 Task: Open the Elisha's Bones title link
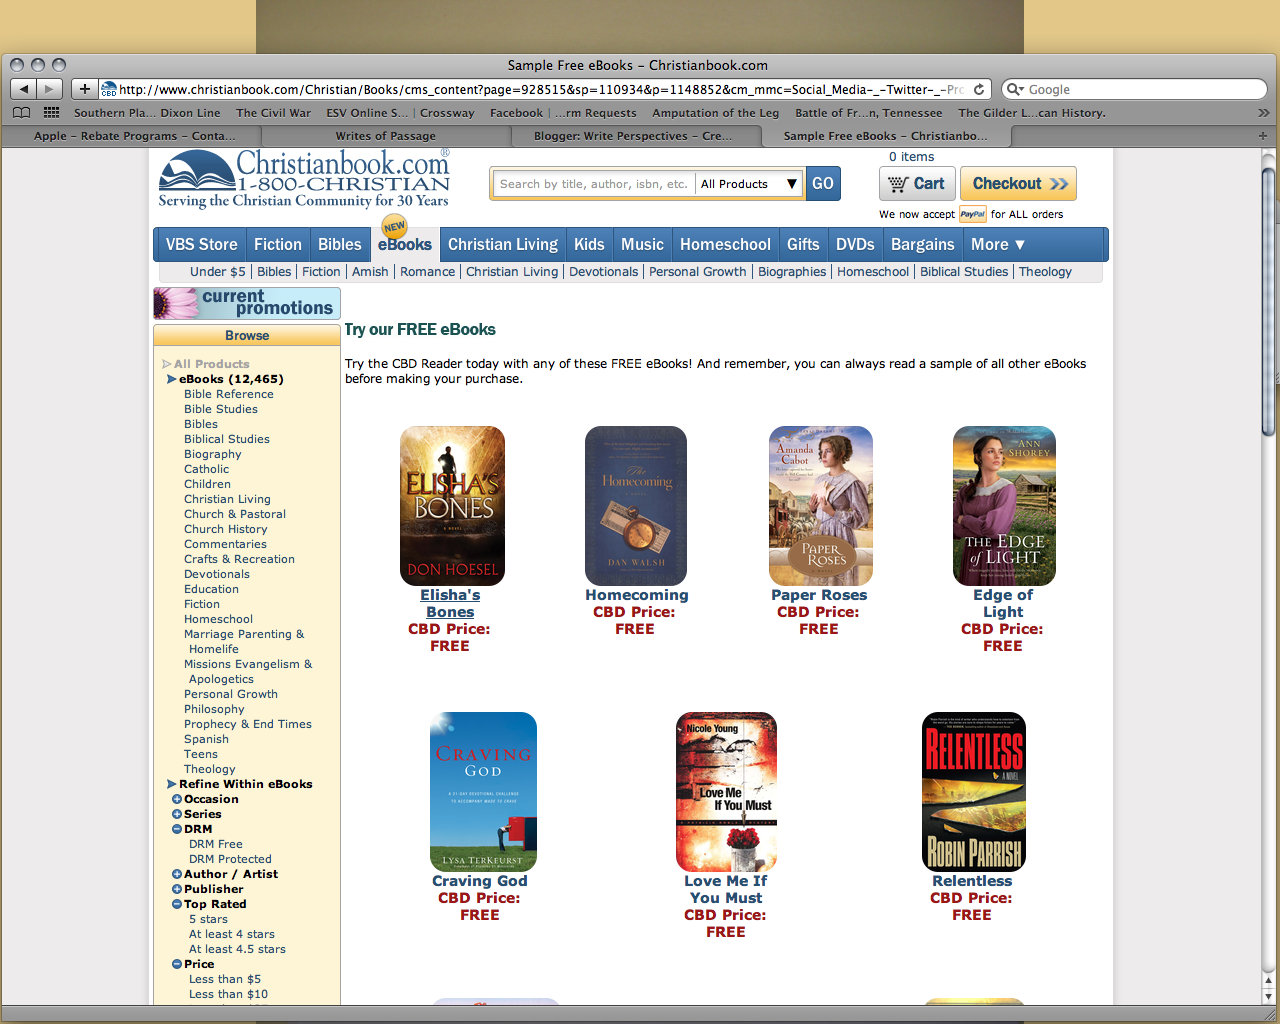click(x=450, y=603)
